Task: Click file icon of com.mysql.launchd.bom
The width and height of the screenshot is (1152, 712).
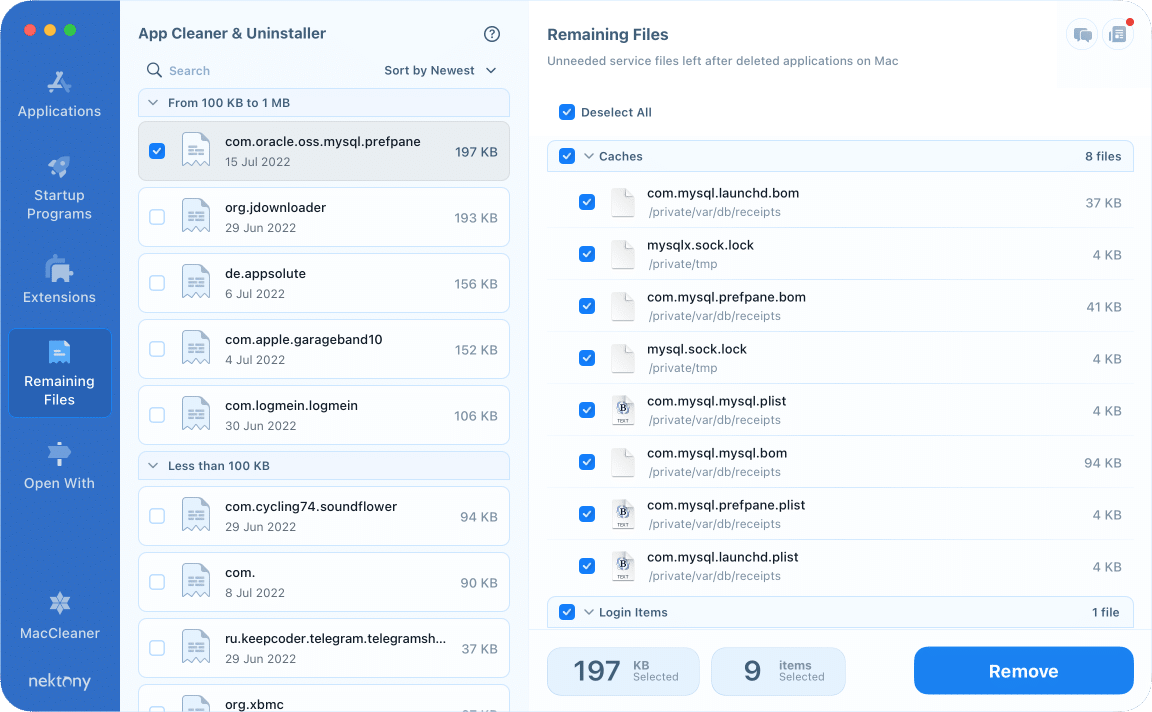Action: [x=623, y=202]
